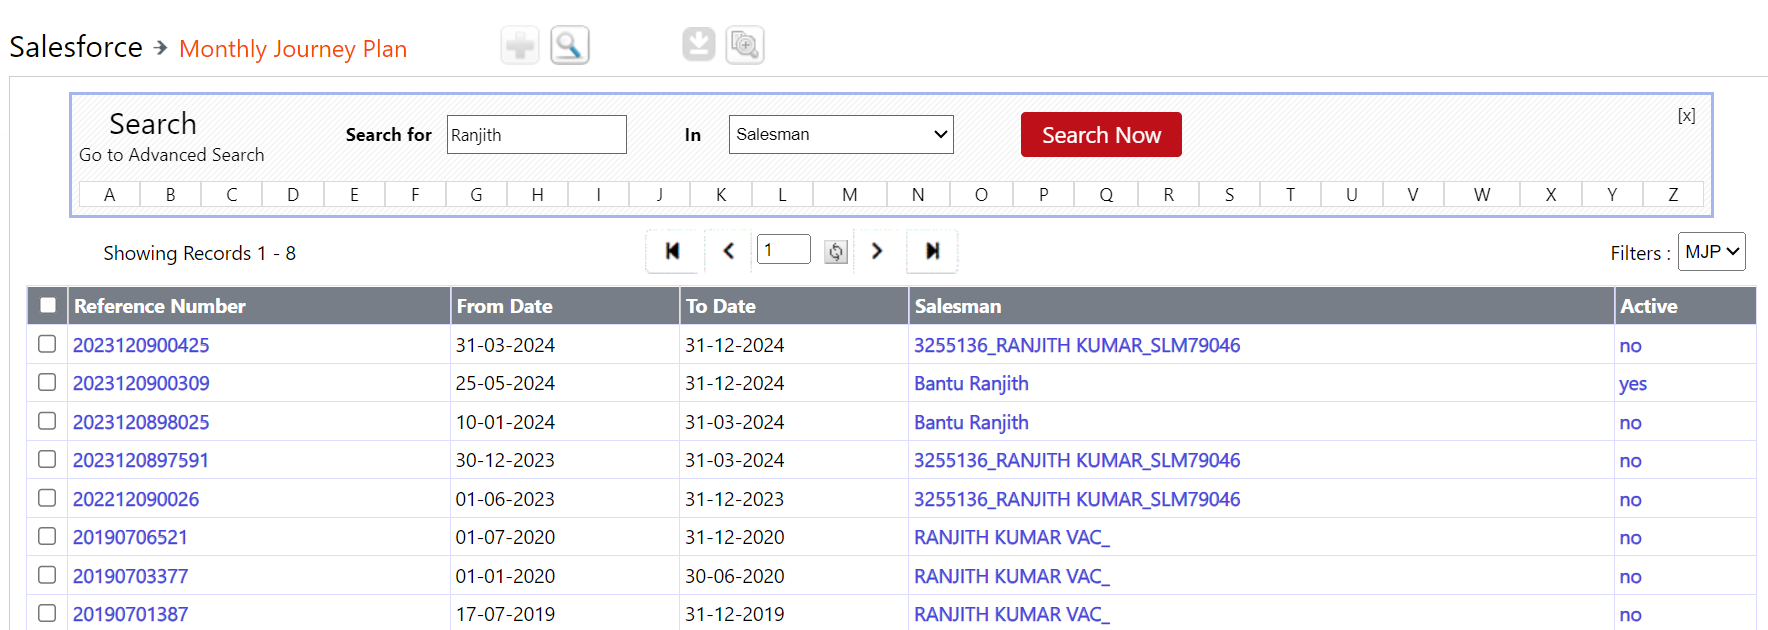Image resolution: width=1768 pixels, height=630 pixels.
Task: Select From Date cell 01-06-2023
Action: (505, 499)
